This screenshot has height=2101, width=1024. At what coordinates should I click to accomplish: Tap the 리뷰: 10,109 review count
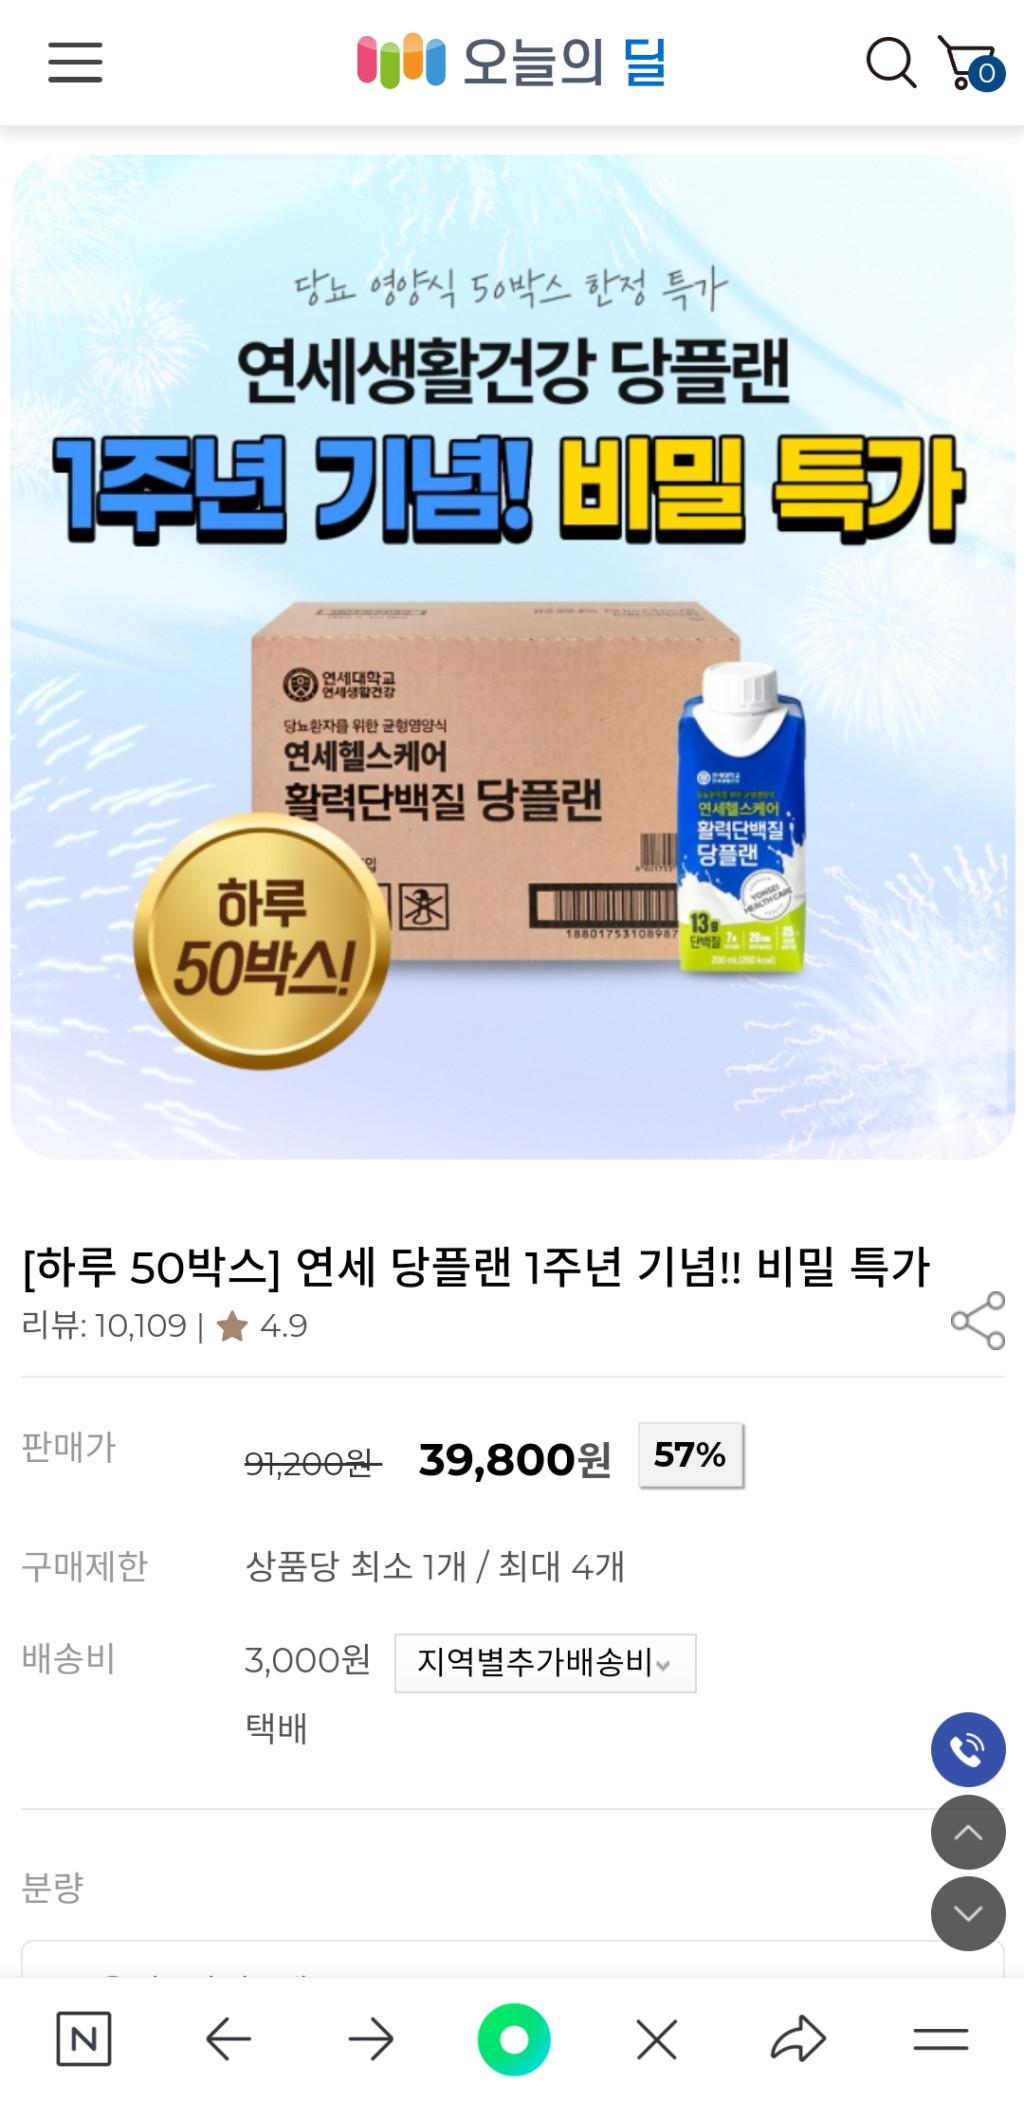coord(104,1326)
